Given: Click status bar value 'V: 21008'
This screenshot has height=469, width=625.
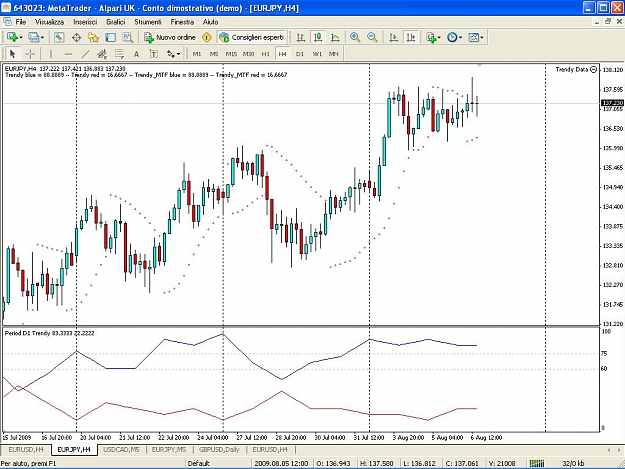Looking at the screenshot, I should pos(502,463).
